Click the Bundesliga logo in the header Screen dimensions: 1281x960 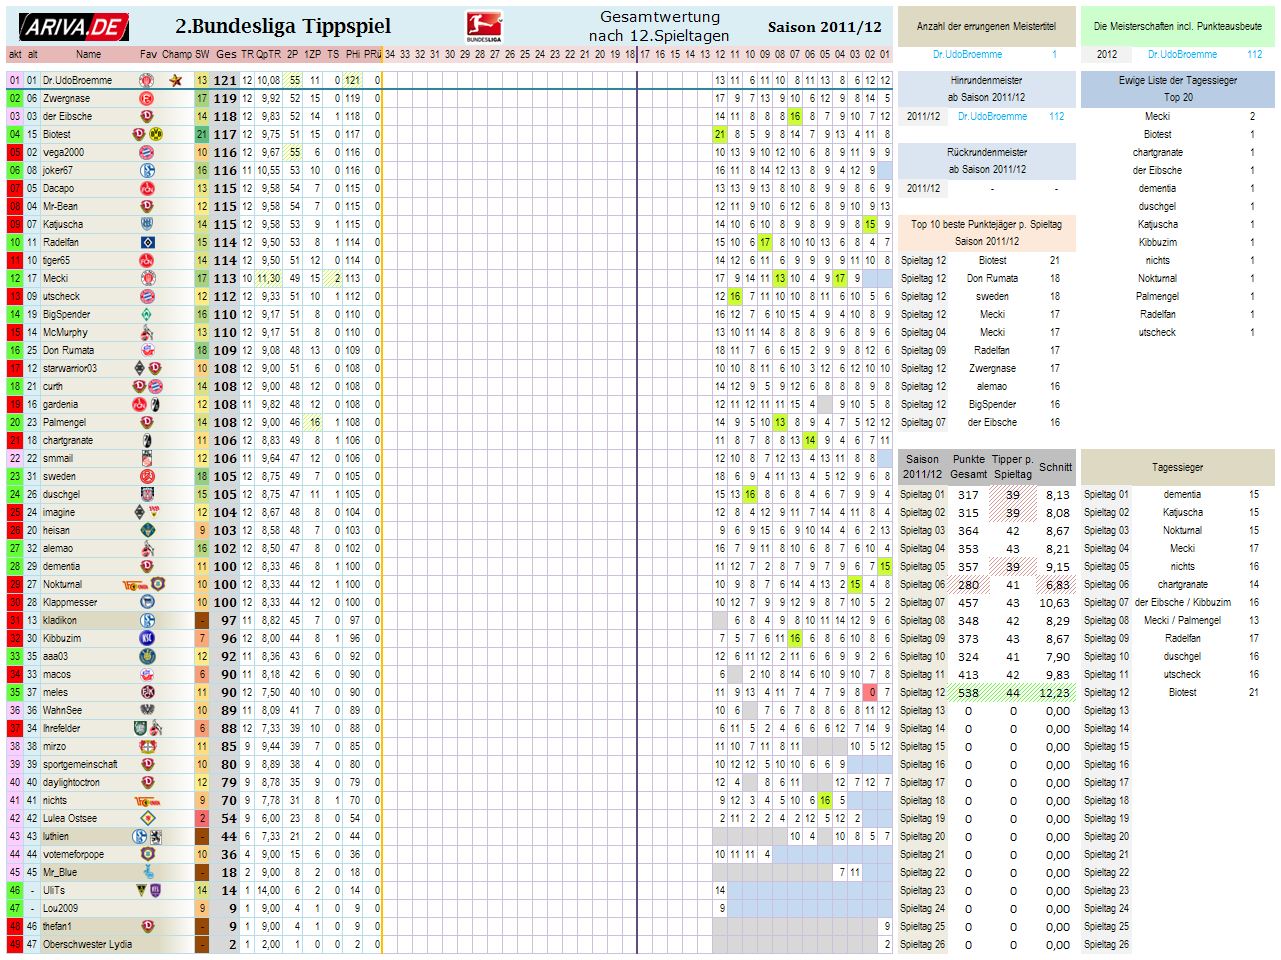coord(484,27)
